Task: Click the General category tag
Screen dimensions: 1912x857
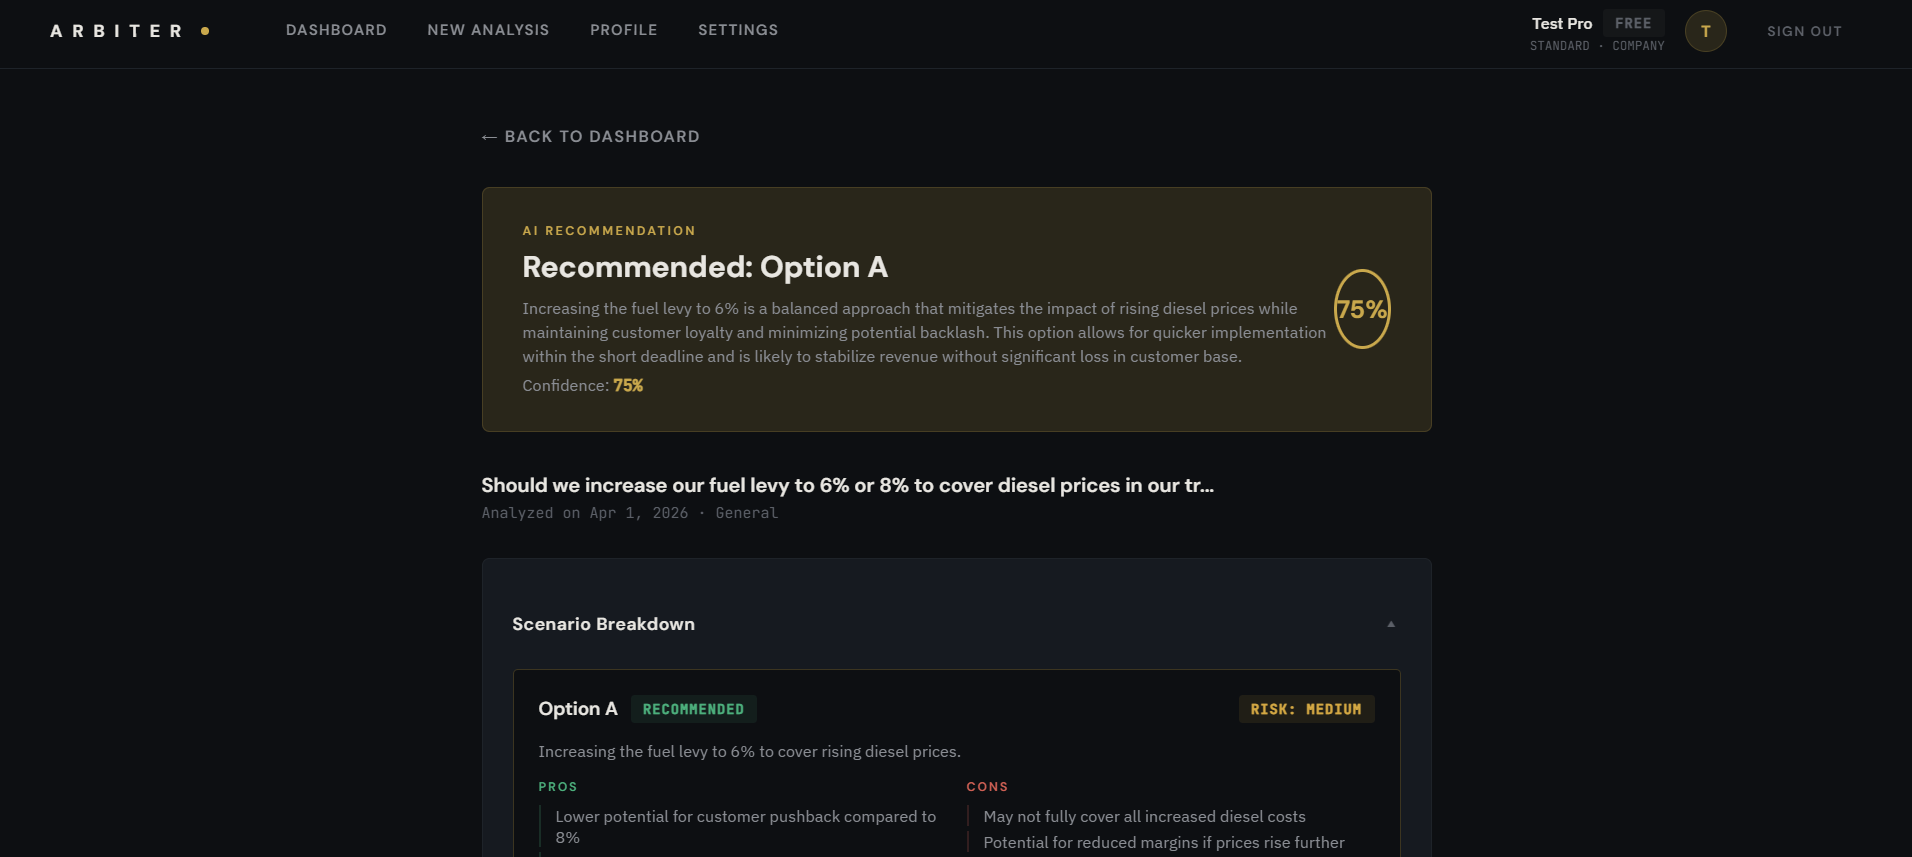Action: 747,512
